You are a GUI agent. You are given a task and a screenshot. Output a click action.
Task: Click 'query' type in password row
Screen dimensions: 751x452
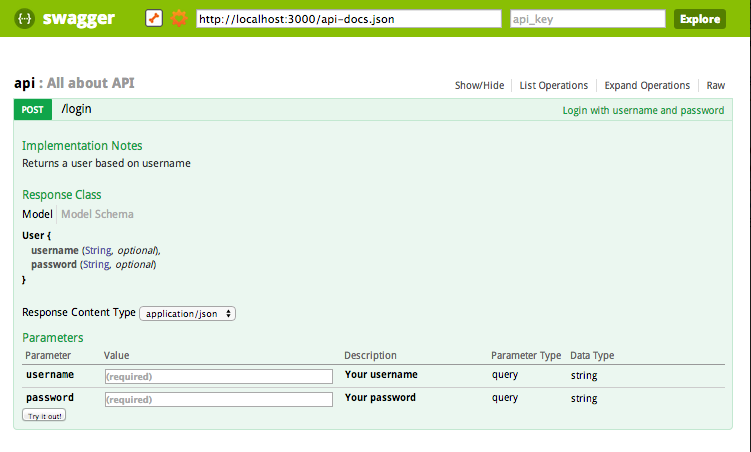click(505, 398)
